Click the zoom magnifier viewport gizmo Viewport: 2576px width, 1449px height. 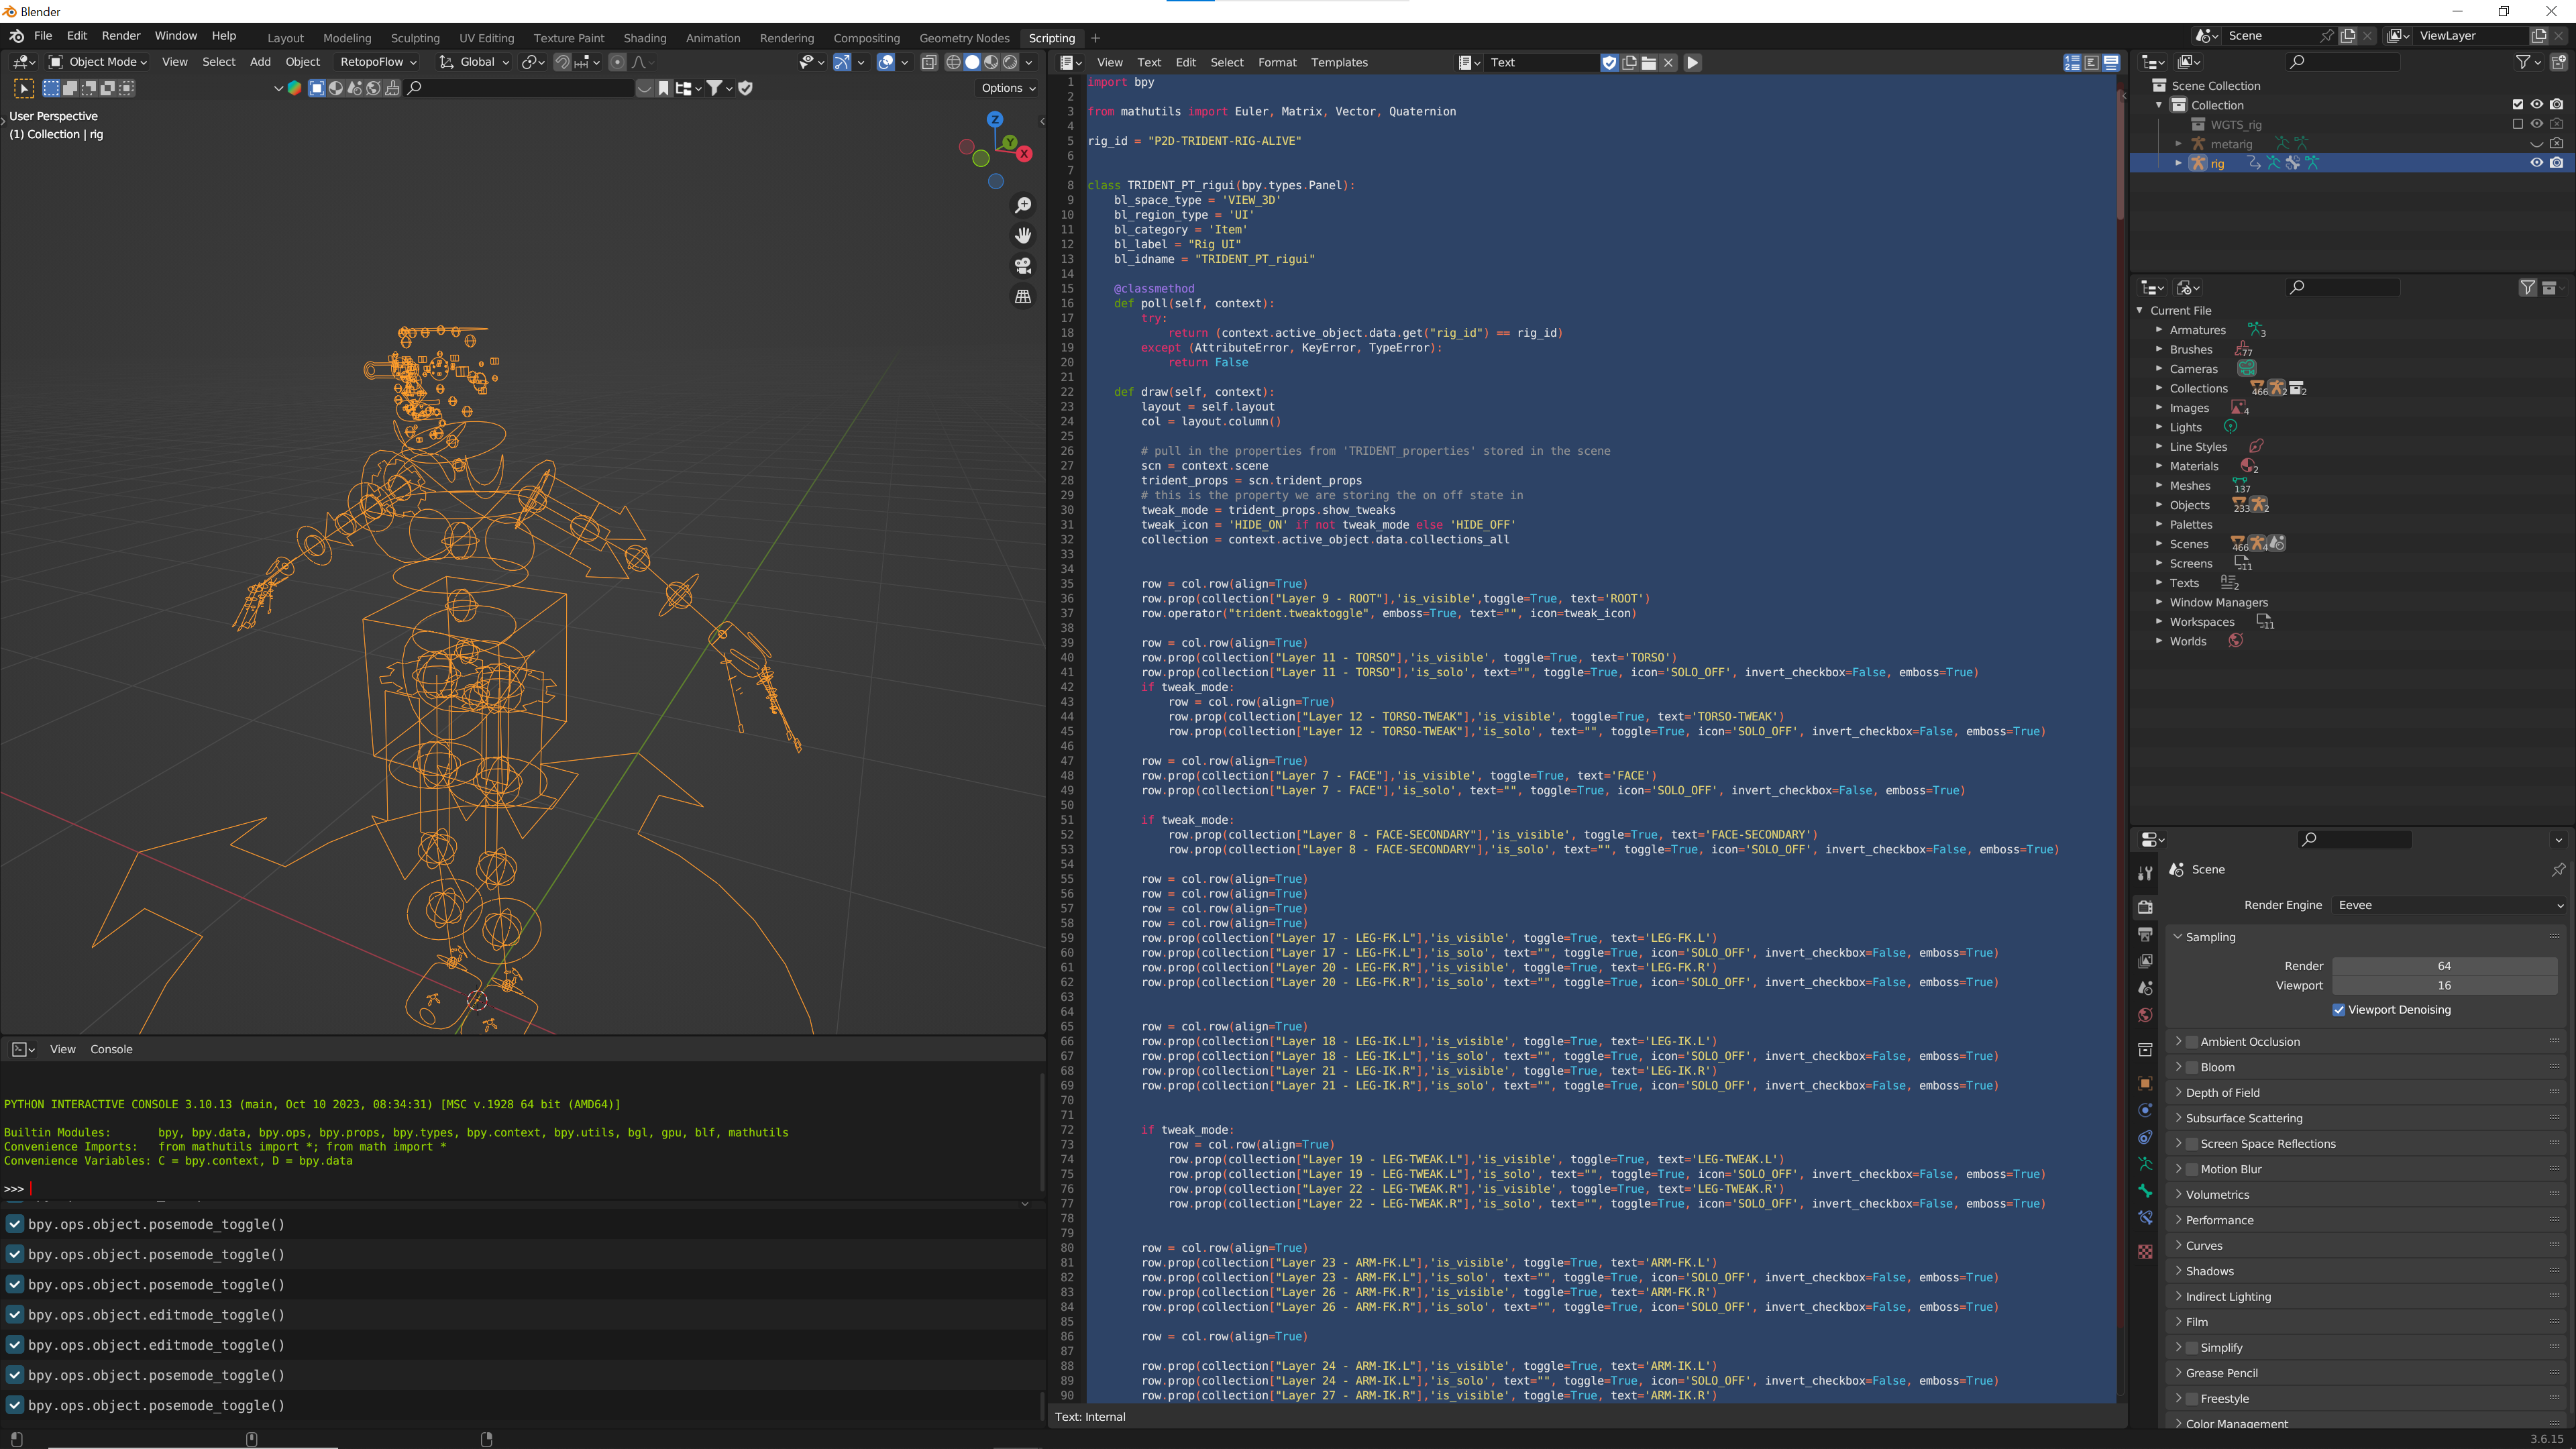coord(1023,205)
